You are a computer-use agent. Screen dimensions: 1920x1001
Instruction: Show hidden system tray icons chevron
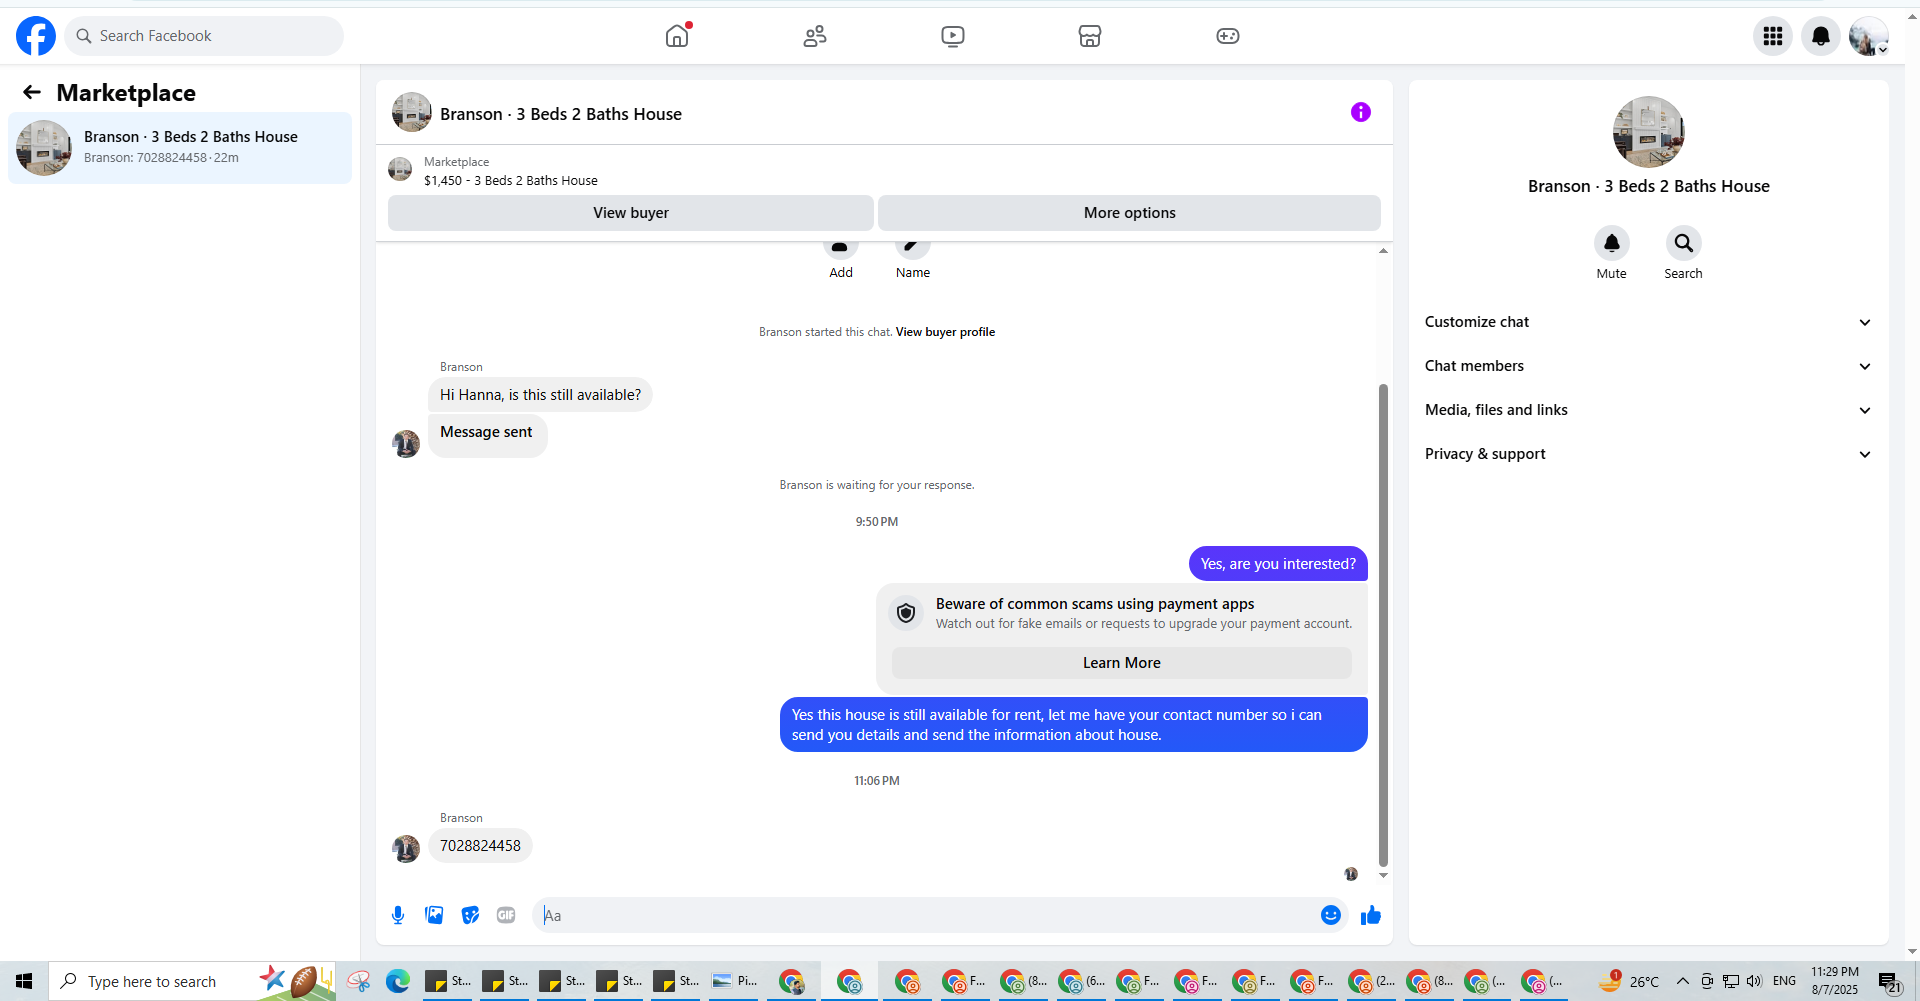(x=1683, y=981)
